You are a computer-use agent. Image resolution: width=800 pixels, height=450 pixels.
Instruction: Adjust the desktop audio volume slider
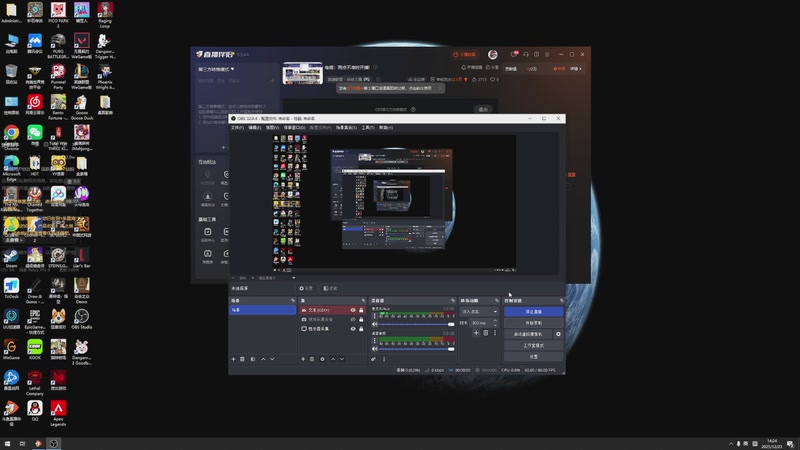(x=416, y=349)
